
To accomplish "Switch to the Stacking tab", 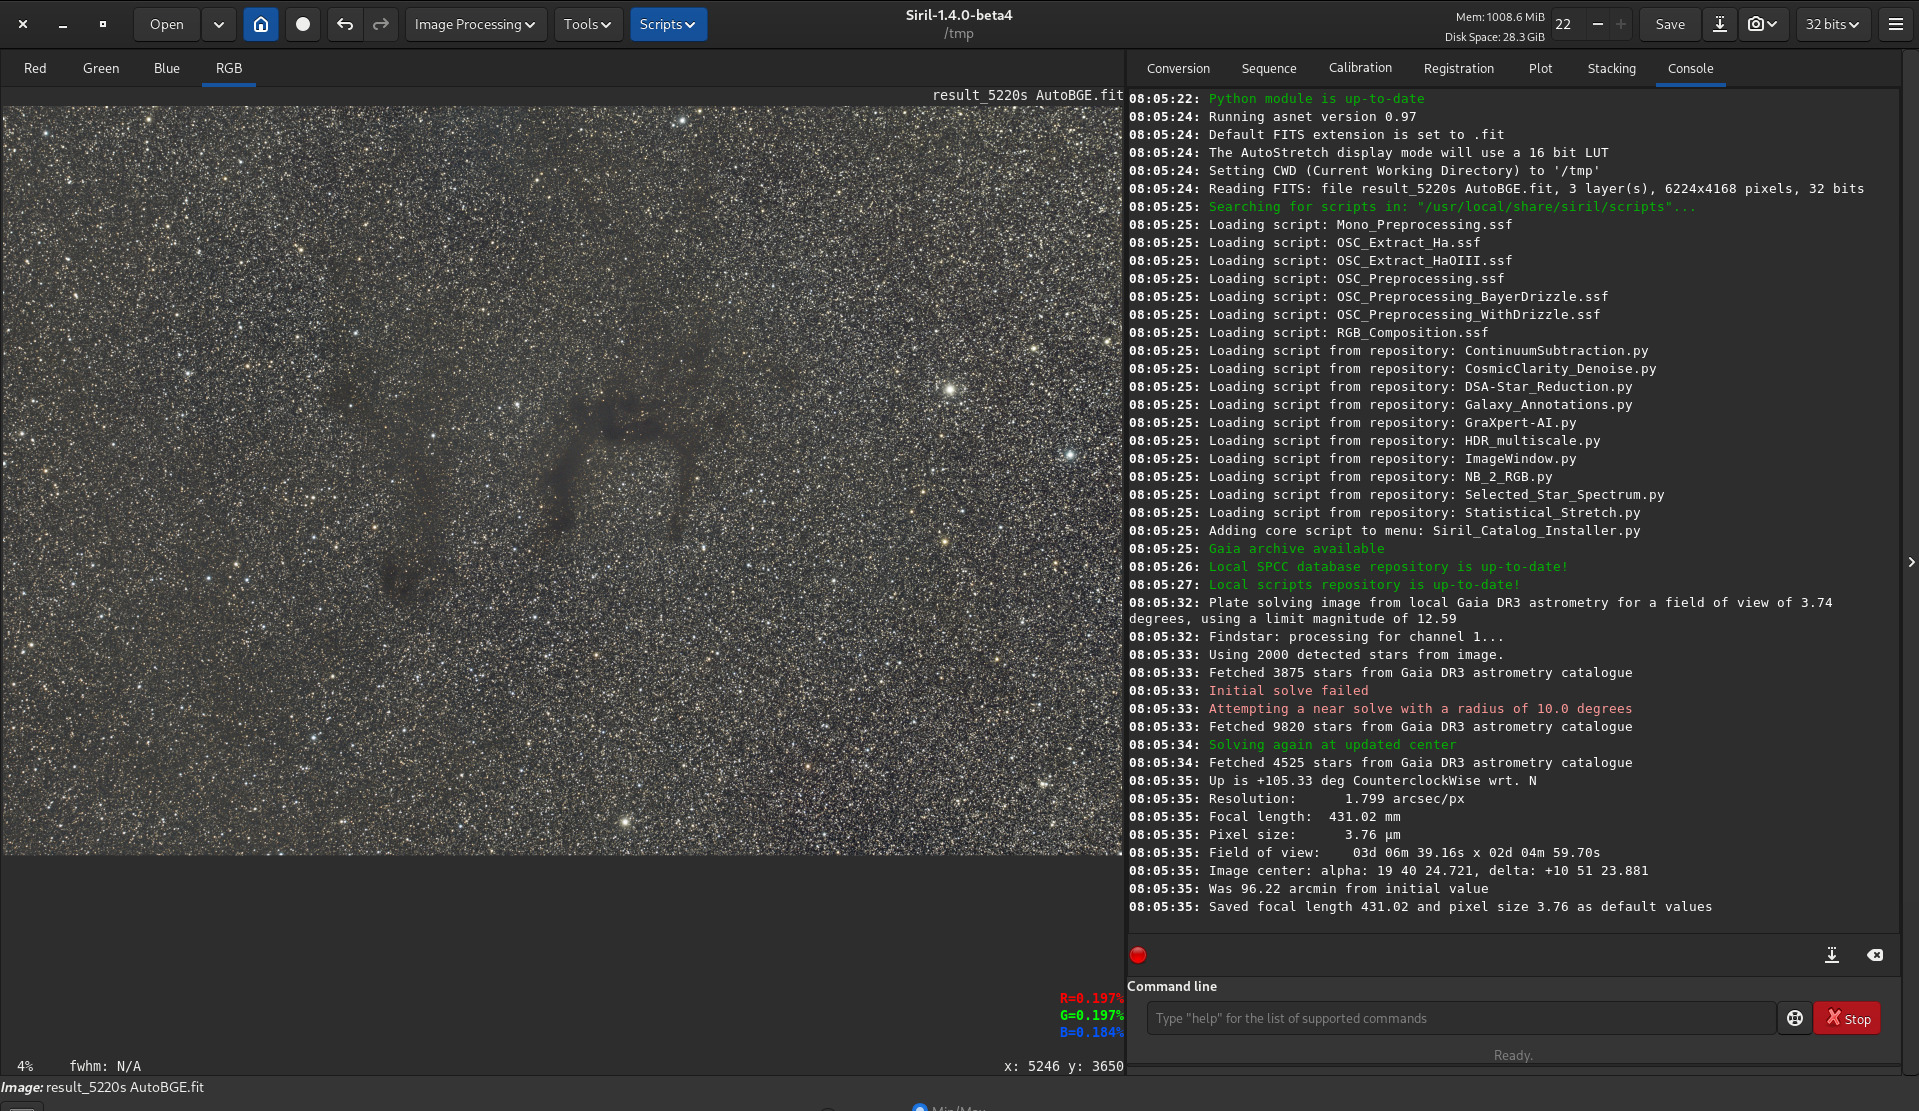I will click(1611, 68).
